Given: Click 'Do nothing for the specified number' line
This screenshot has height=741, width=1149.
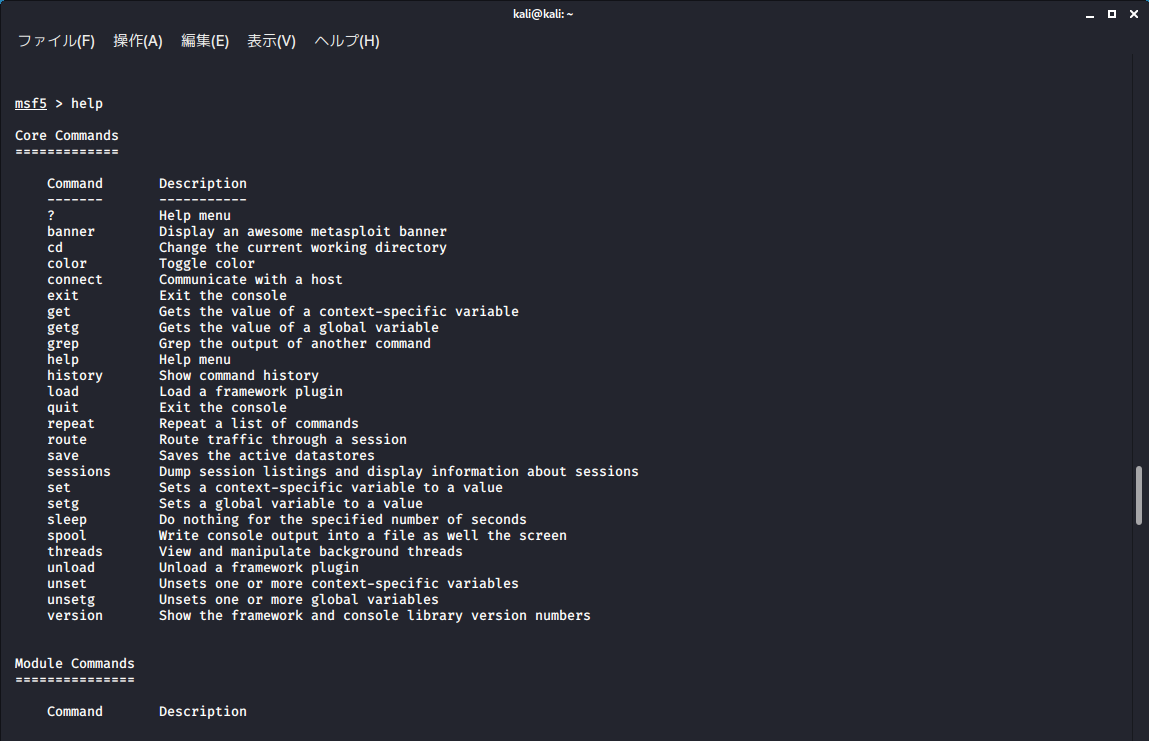Looking at the screenshot, I should pos(343,520).
